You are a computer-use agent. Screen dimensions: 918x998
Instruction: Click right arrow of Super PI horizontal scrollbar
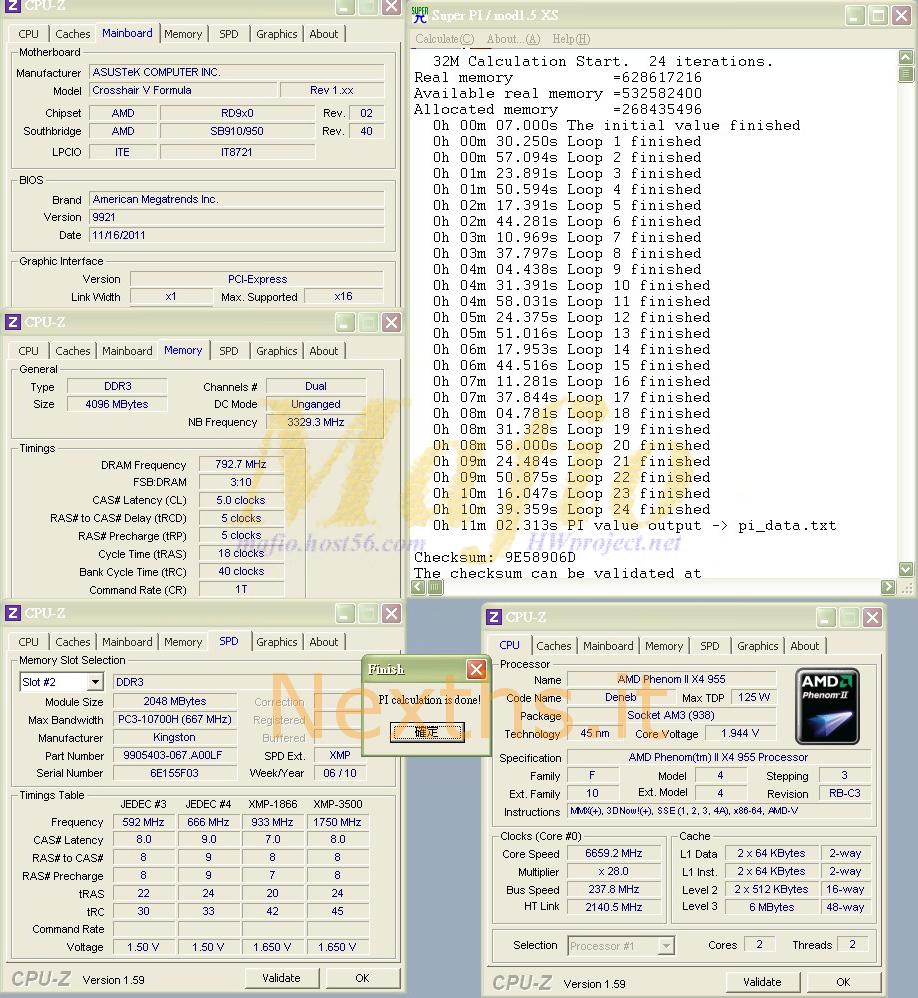(888, 587)
